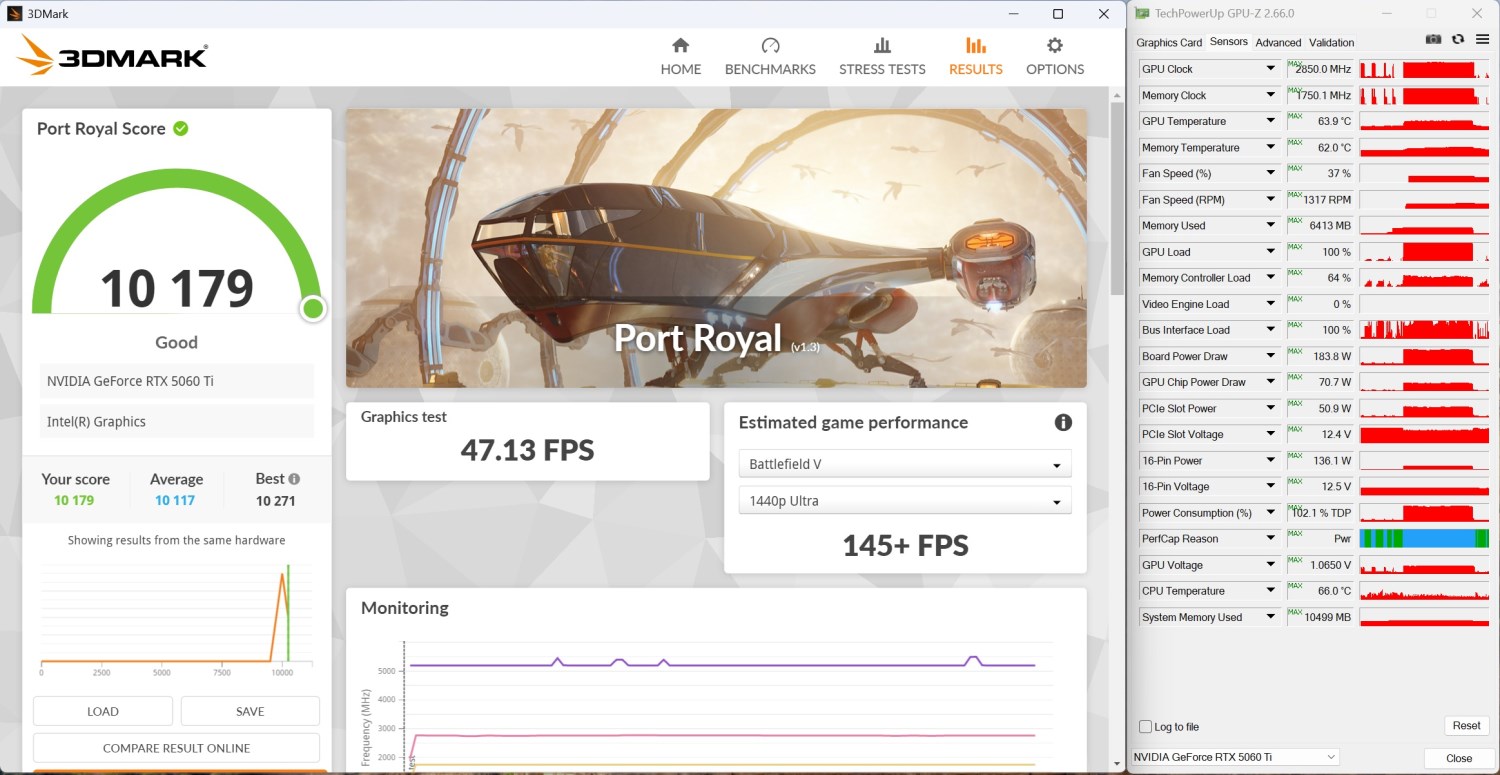Open the GPU selector dropdown in GPU-Z

coord(1235,757)
